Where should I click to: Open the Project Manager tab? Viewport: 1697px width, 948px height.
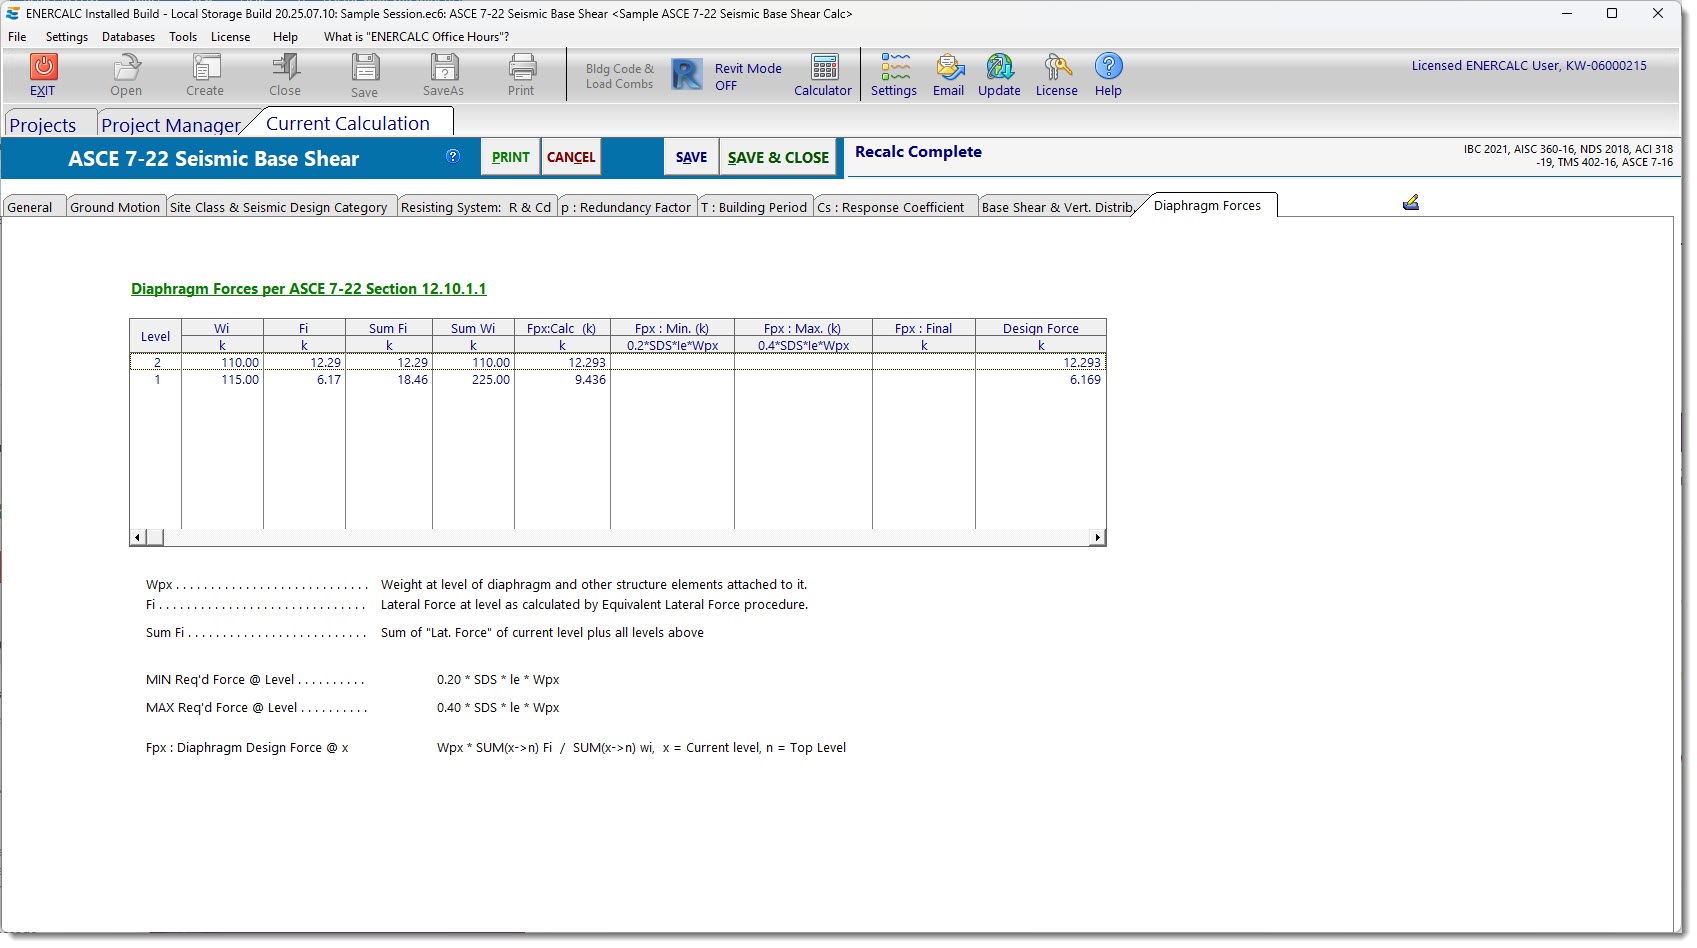[x=171, y=125]
